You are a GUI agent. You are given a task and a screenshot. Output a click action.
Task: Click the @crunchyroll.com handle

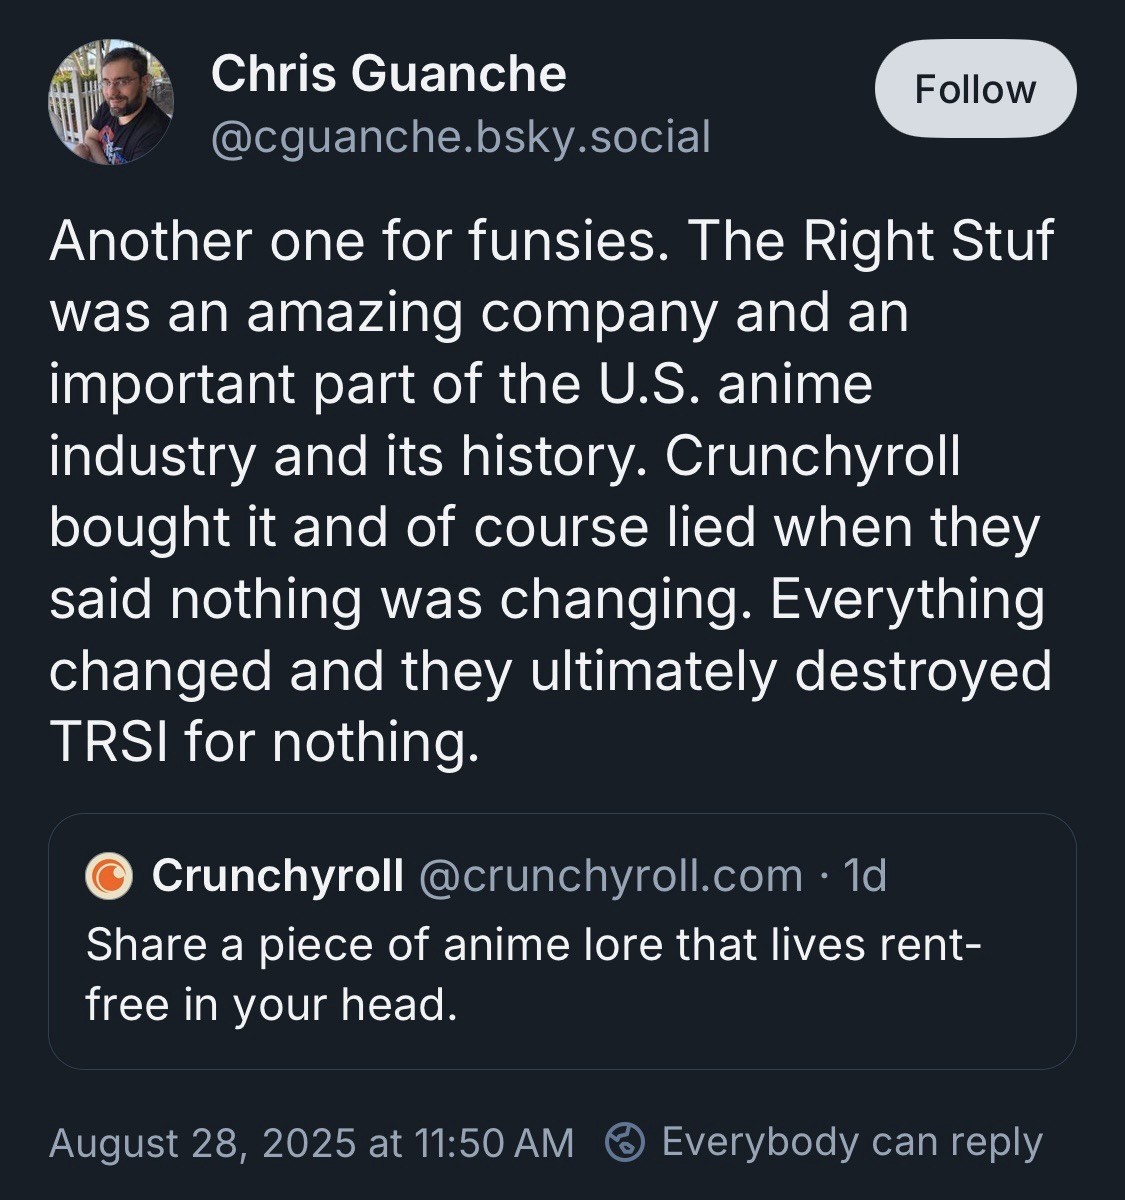(x=610, y=876)
